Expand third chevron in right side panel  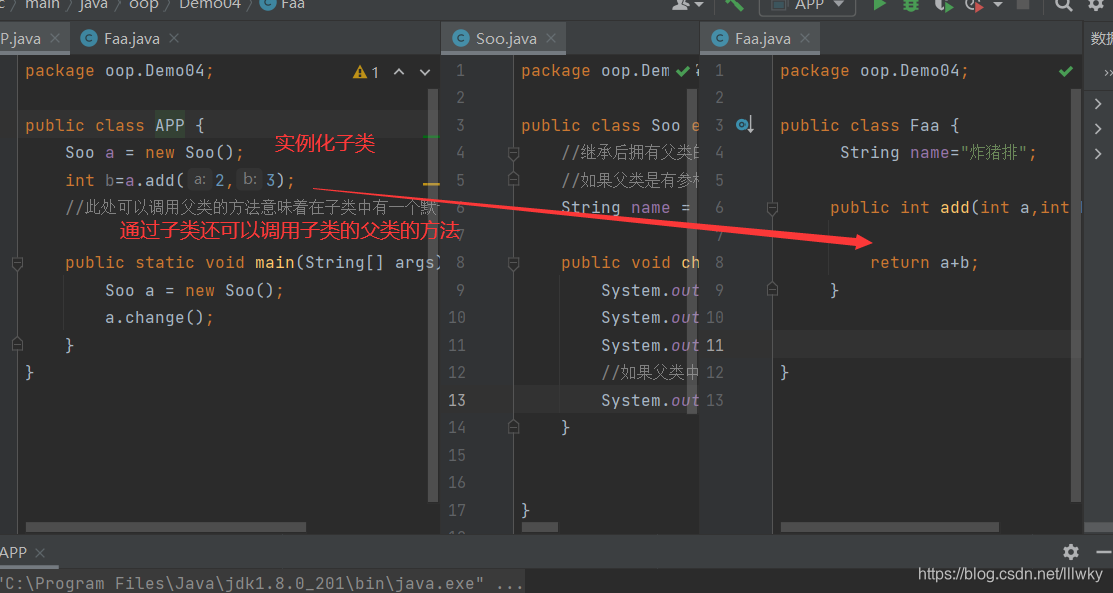point(1098,153)
